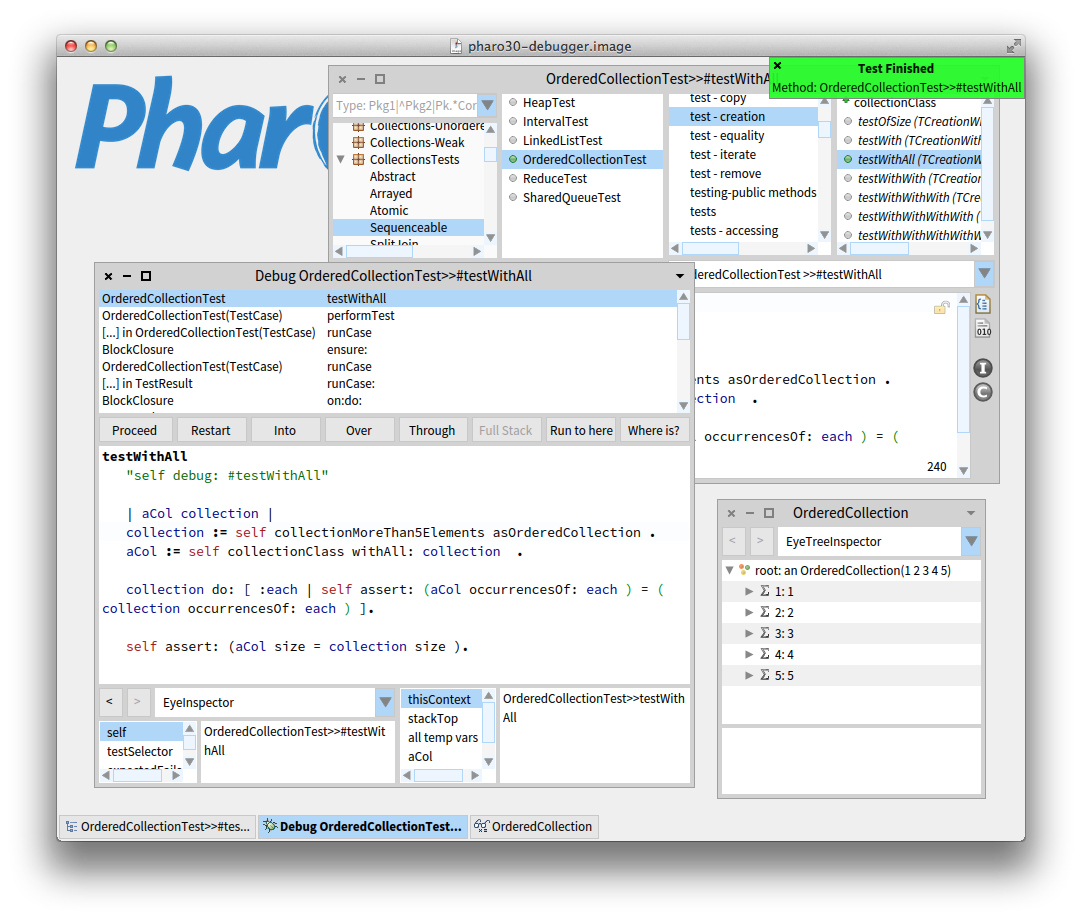This screenshot has height=920, width=1082.
Task: Click the source code view icon in browser
Action: (x=983, y=304)
